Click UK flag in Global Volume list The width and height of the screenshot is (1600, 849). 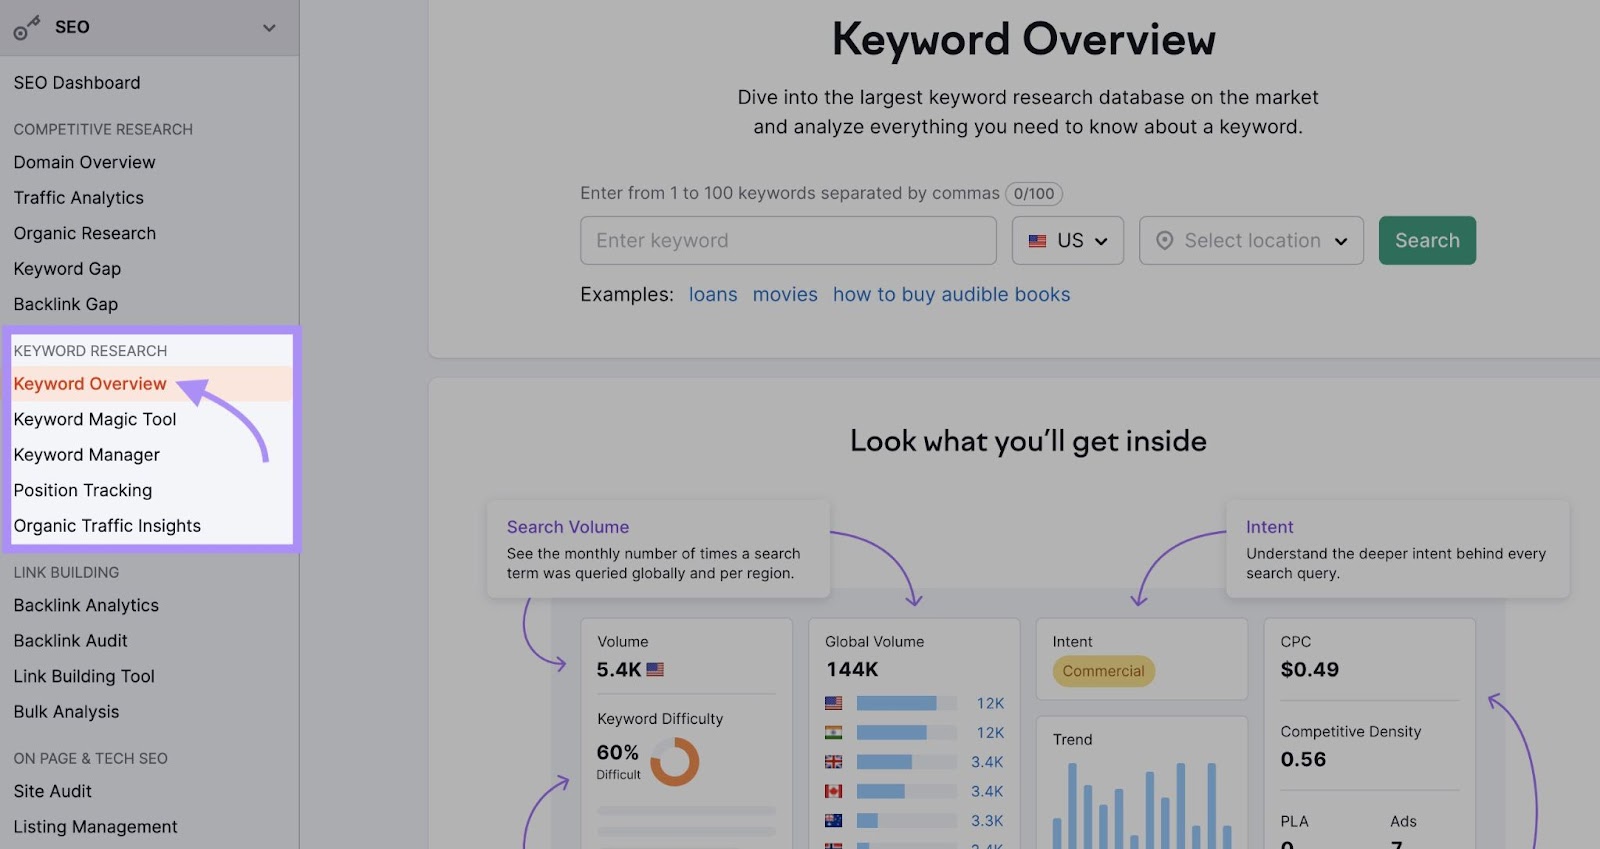coord(833,762)
